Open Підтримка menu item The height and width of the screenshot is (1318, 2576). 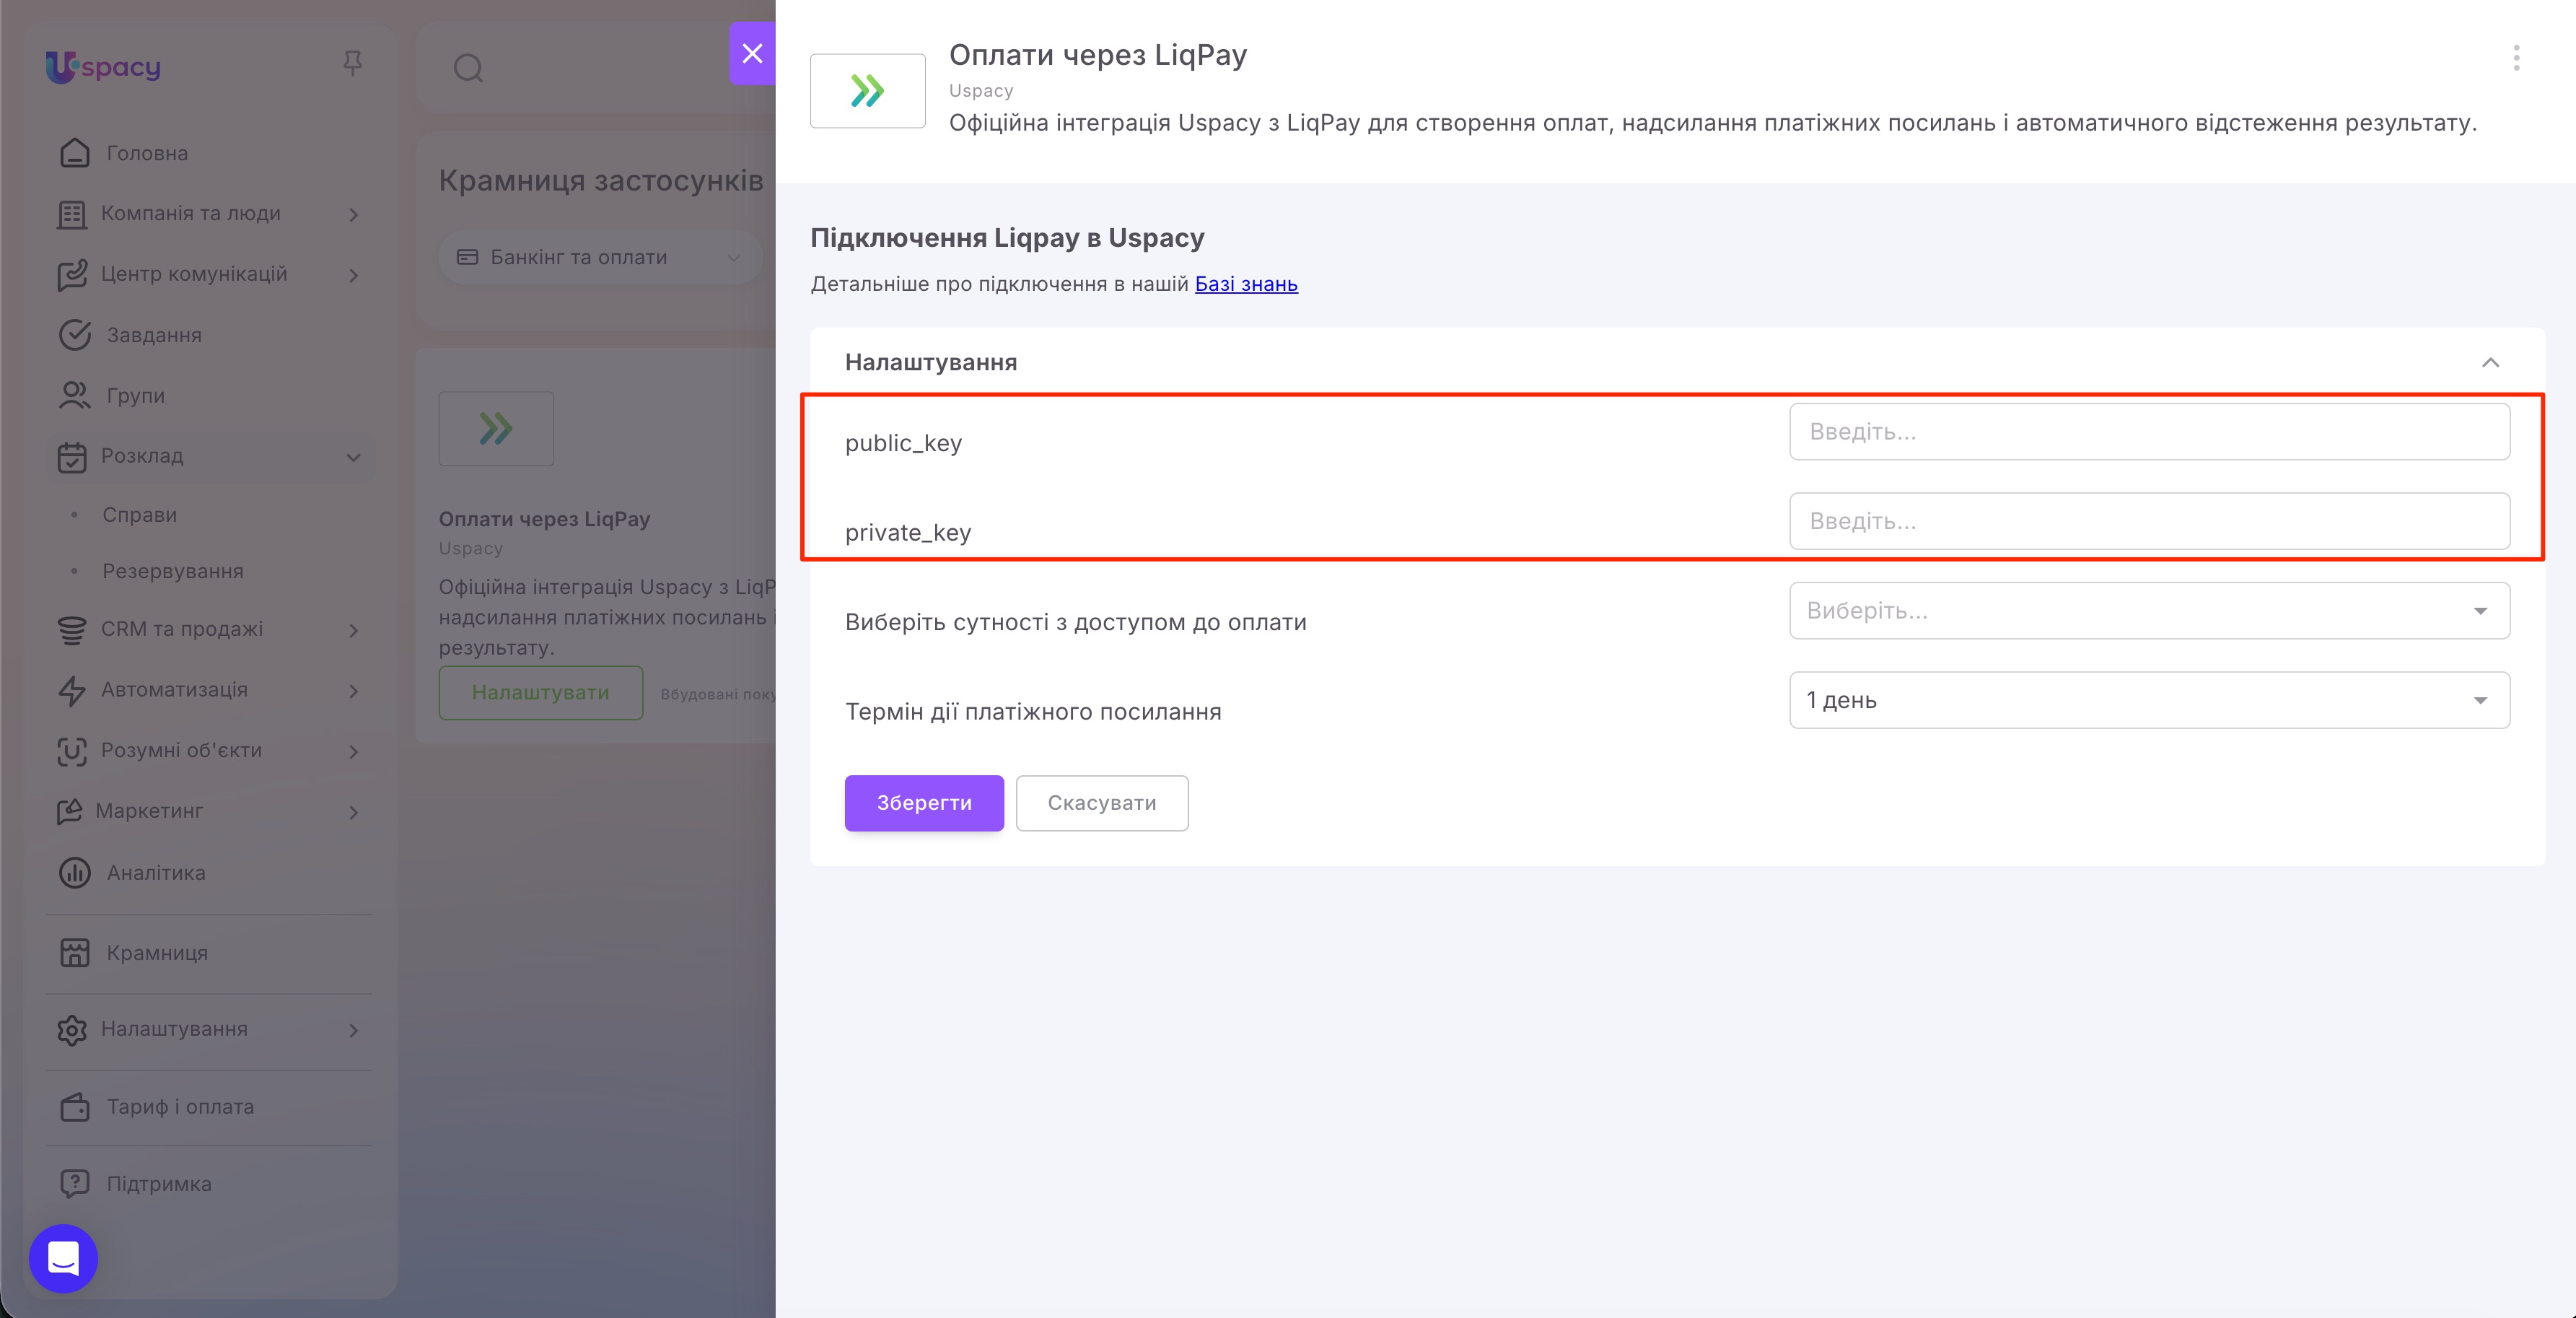159,1184
